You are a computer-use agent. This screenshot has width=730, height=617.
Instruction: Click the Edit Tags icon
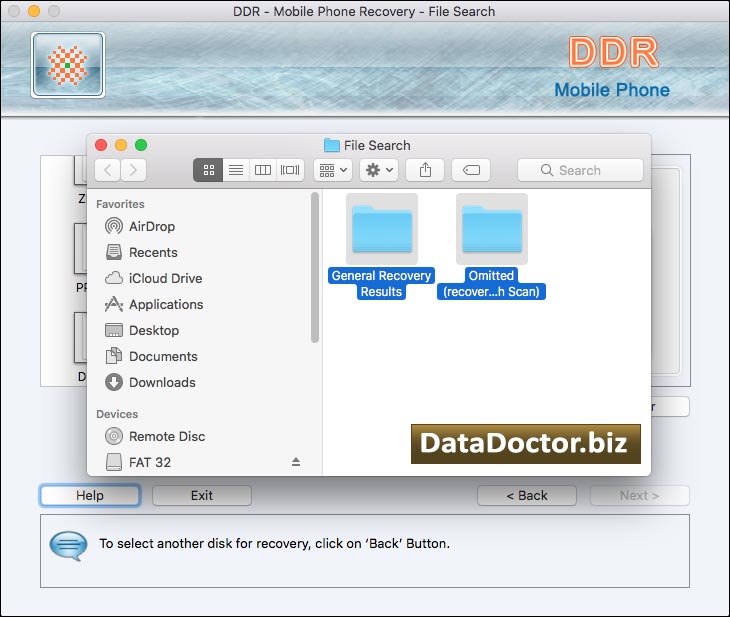[470, 170]
